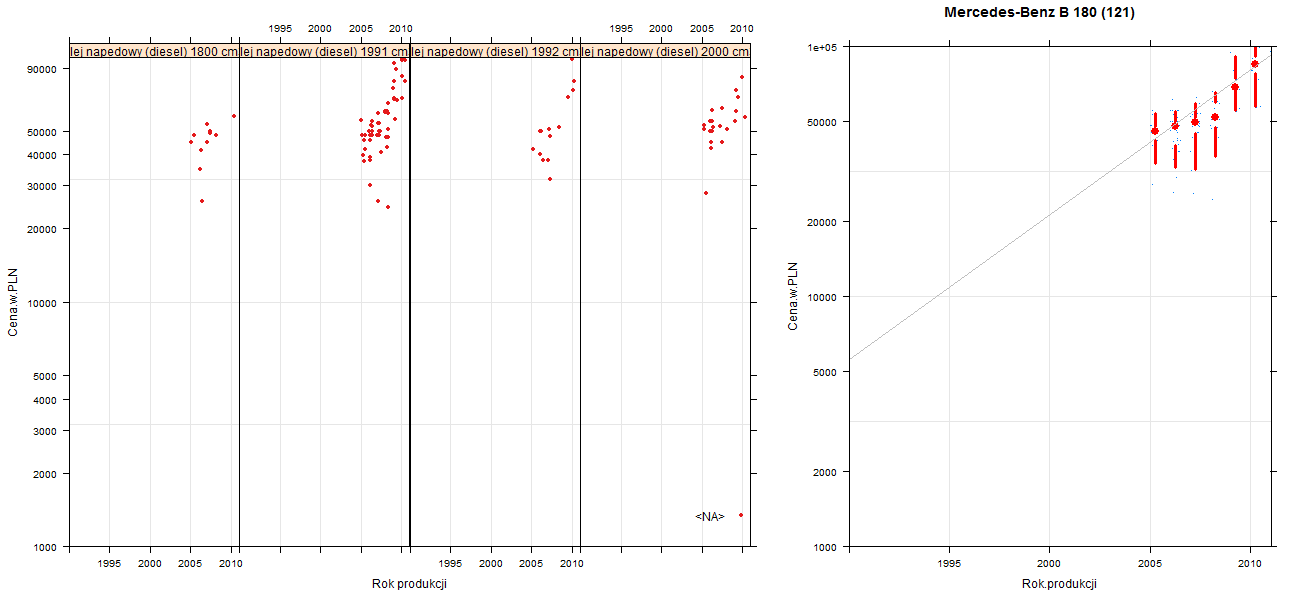The width and height of the screenshot is (1300, 600).
Task: Select the 'Rok produkcji' axis label under the panels
Action: click(x=409, y=584)
